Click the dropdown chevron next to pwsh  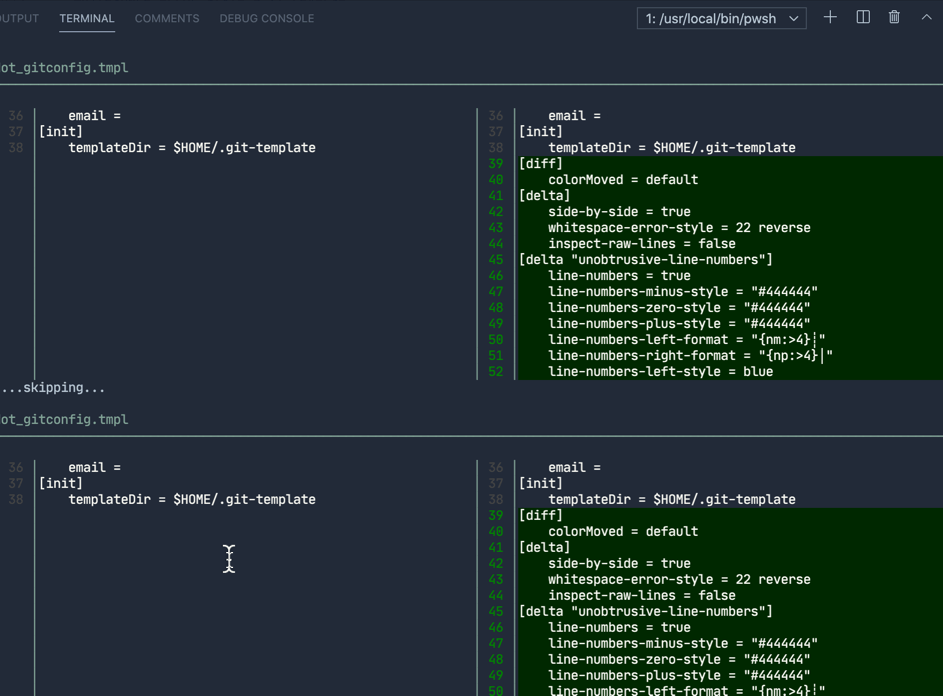tap(793, 18)
